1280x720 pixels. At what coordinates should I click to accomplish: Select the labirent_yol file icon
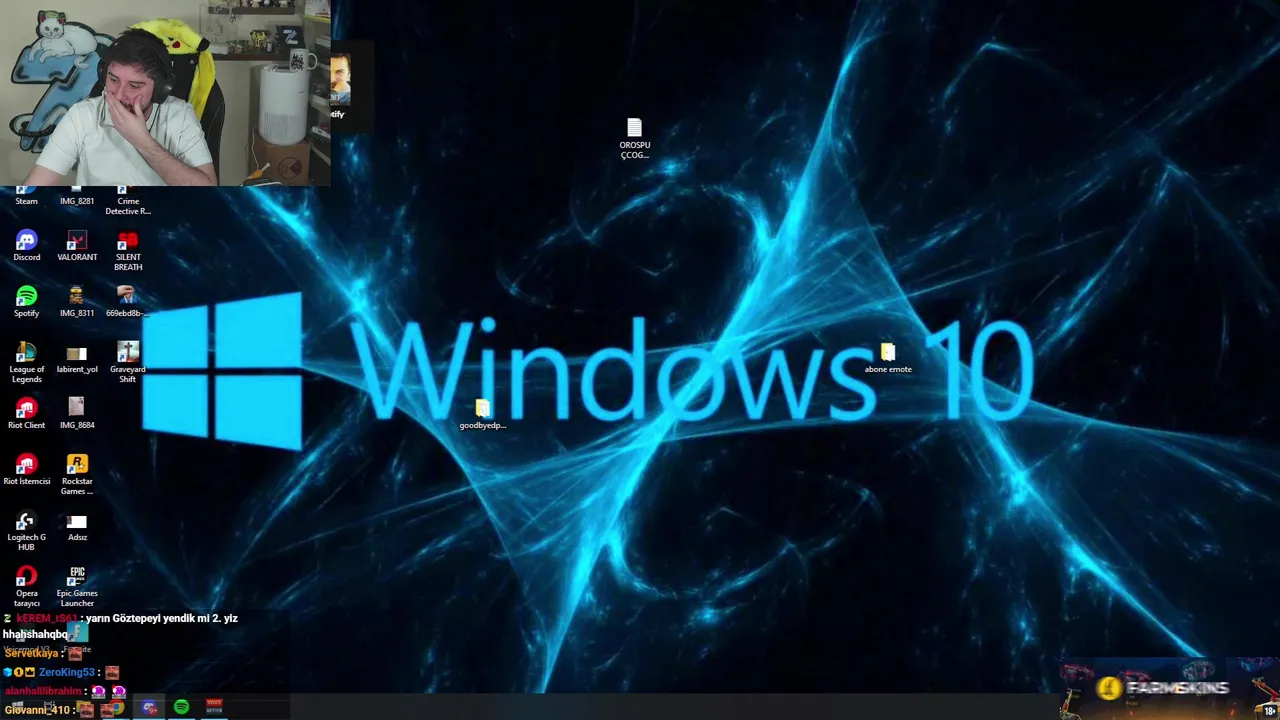[x=77, y=358]
